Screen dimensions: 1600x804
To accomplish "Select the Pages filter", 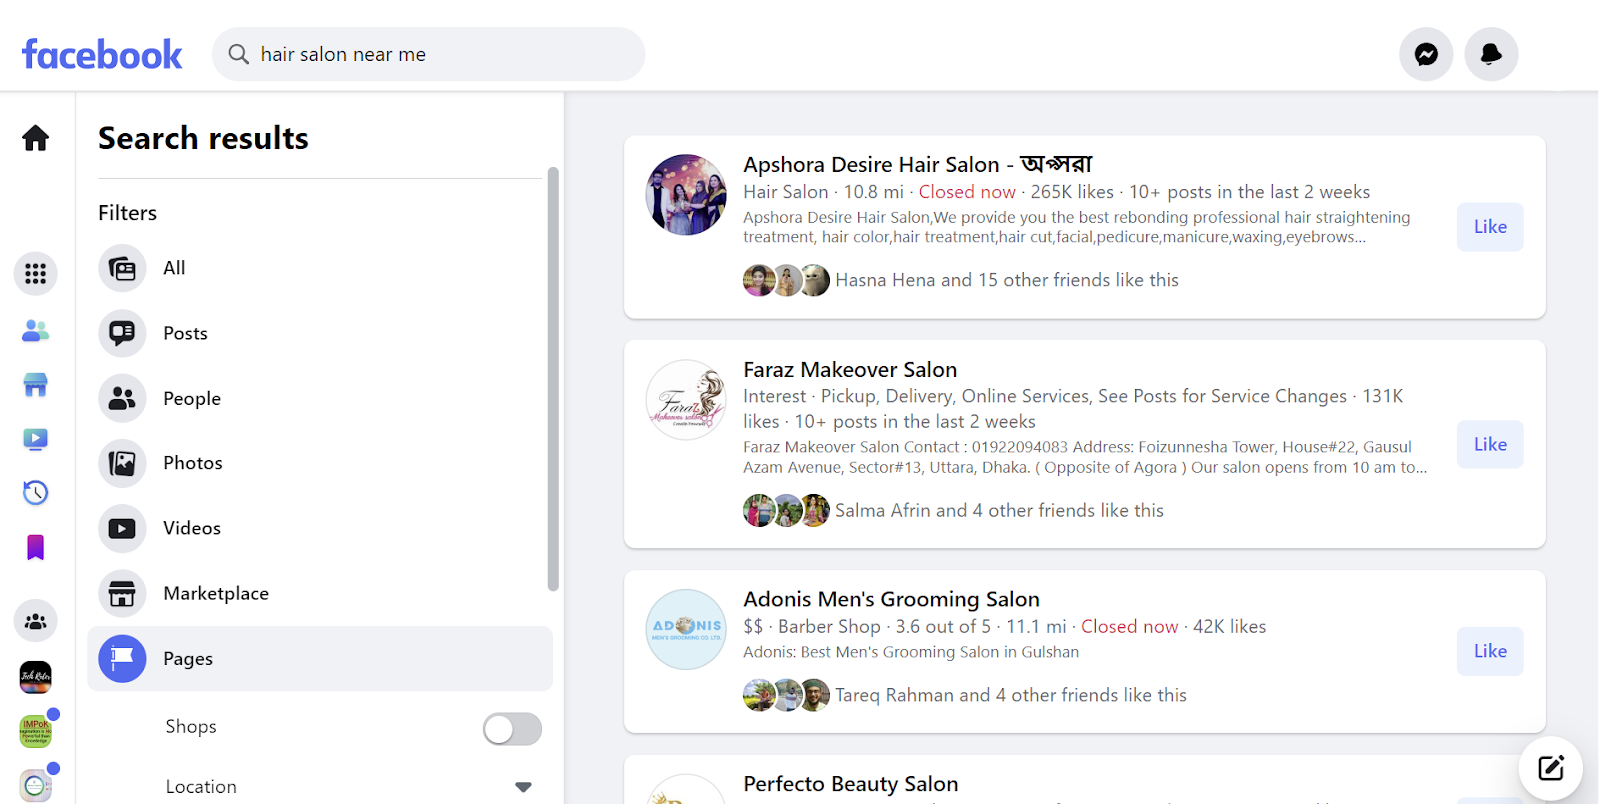I will click(320, 658).
